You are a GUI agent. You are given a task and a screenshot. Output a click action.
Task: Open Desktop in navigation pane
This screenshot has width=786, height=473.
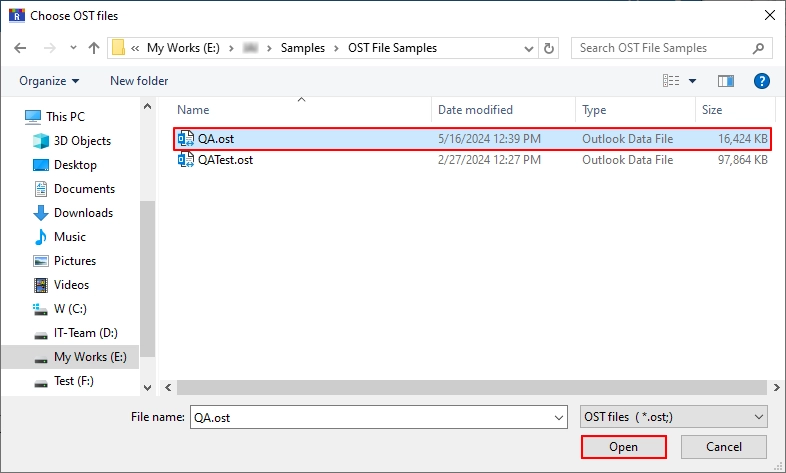[75, 165]
